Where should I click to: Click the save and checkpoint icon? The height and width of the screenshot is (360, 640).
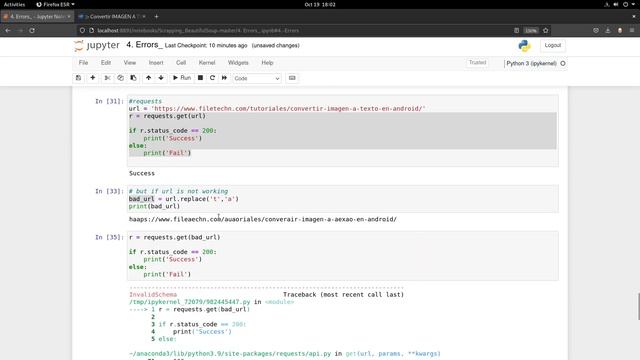(78, 78)
